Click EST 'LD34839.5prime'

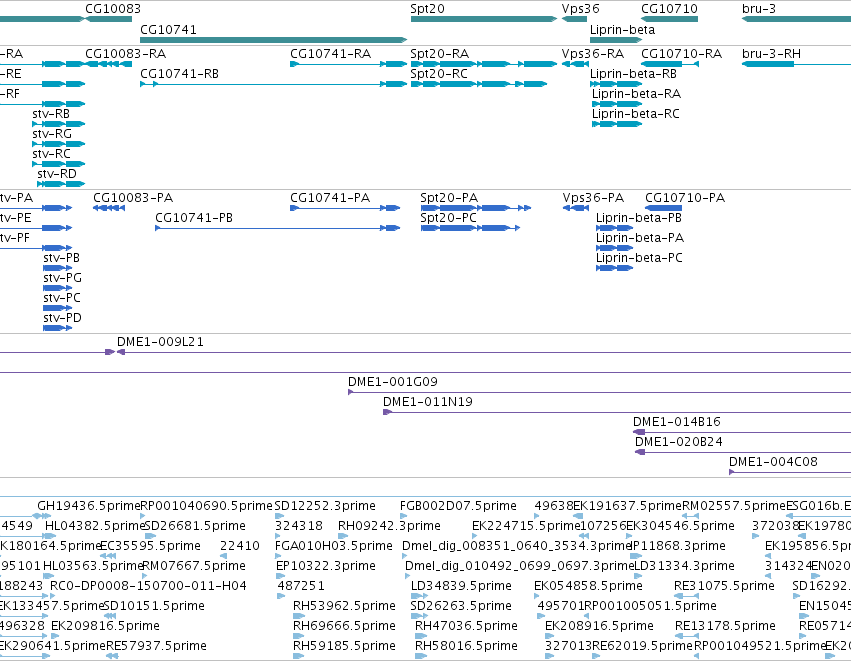[461, 587]
